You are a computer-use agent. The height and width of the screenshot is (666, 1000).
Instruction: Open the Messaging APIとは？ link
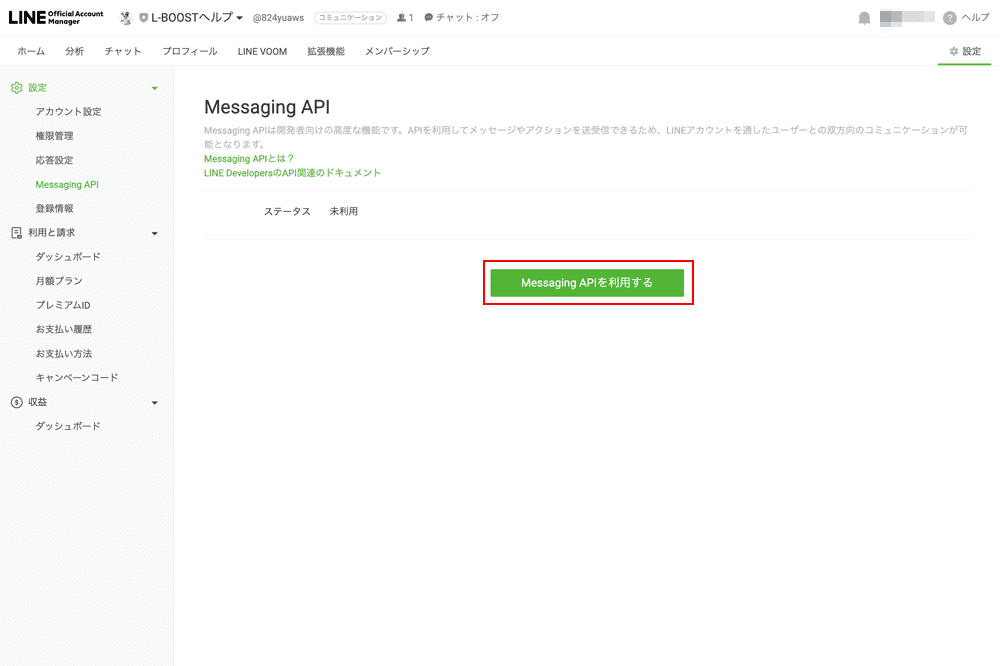249,158
